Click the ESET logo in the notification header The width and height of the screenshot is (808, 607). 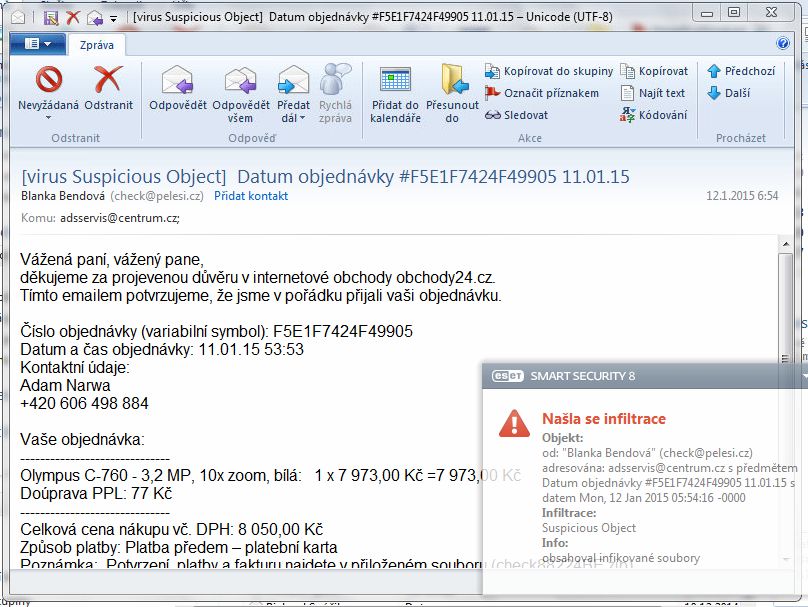point(508,376)
